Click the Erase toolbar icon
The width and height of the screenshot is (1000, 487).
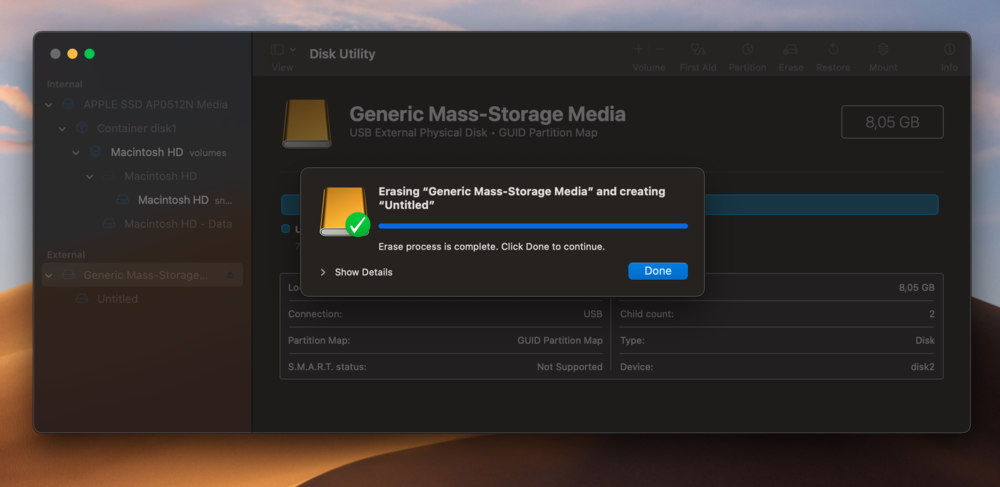coord(791,50)
